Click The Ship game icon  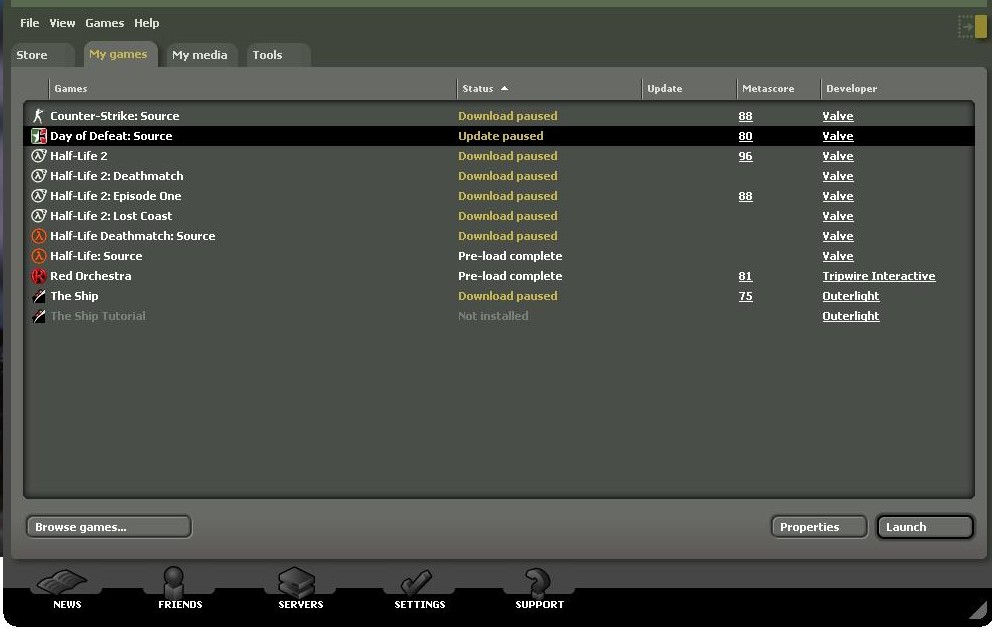39,296
